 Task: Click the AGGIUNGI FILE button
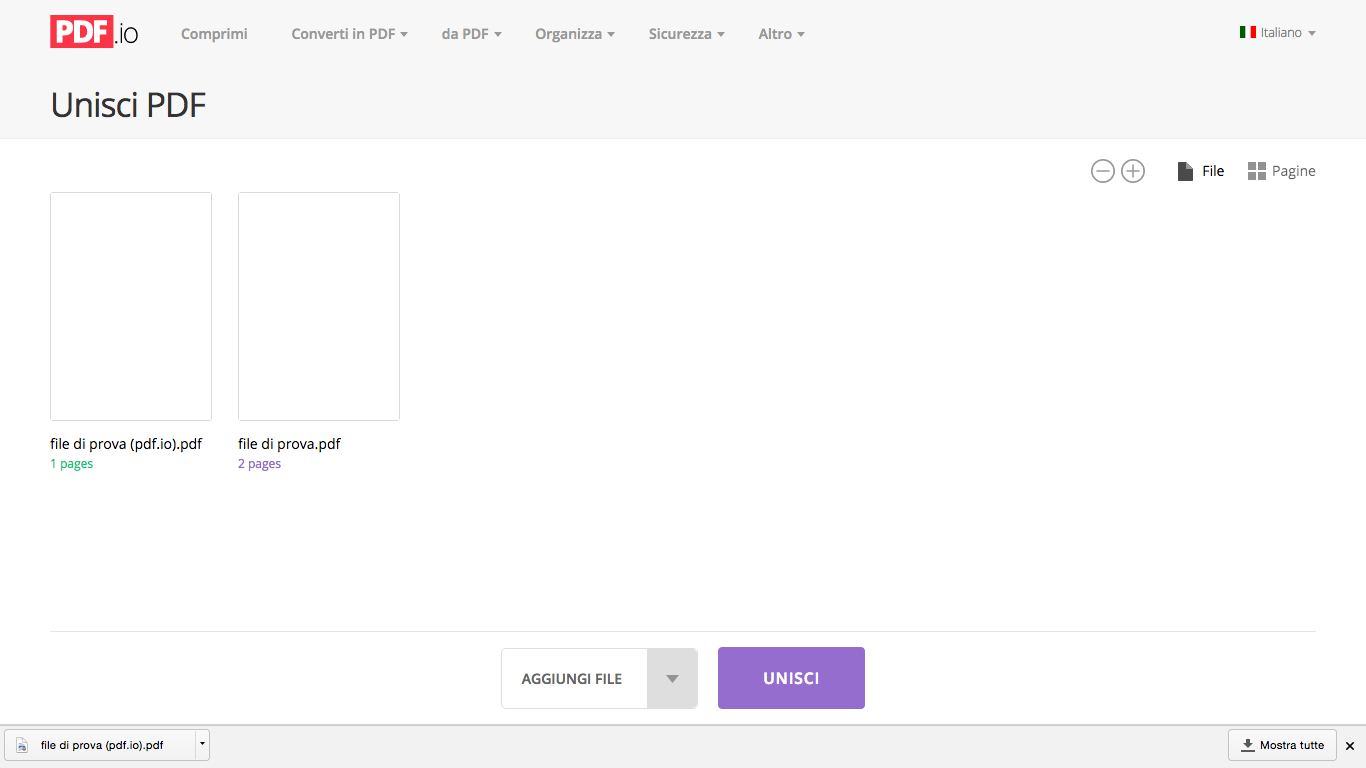click(x=574, y=678)
